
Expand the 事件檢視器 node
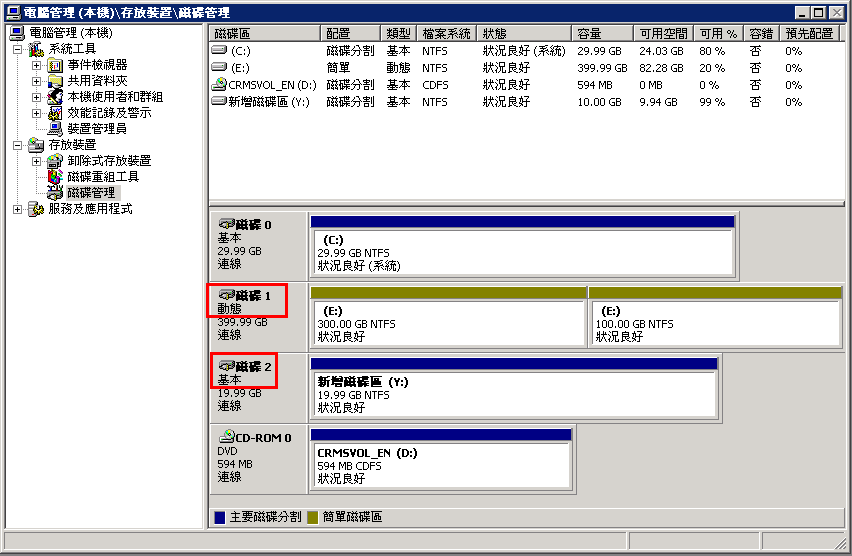36,66
